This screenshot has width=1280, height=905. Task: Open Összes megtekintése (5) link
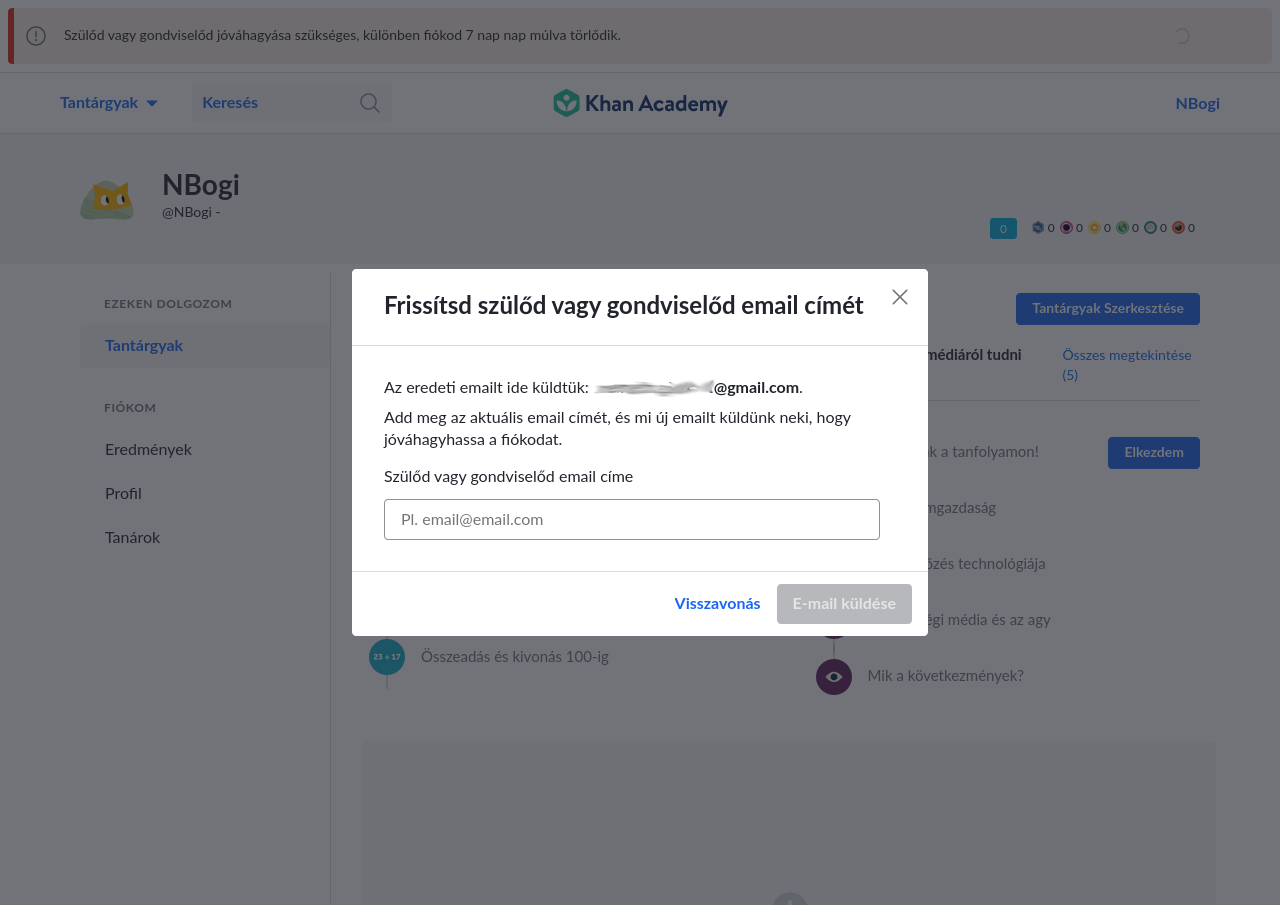[x=1127, y=365]
